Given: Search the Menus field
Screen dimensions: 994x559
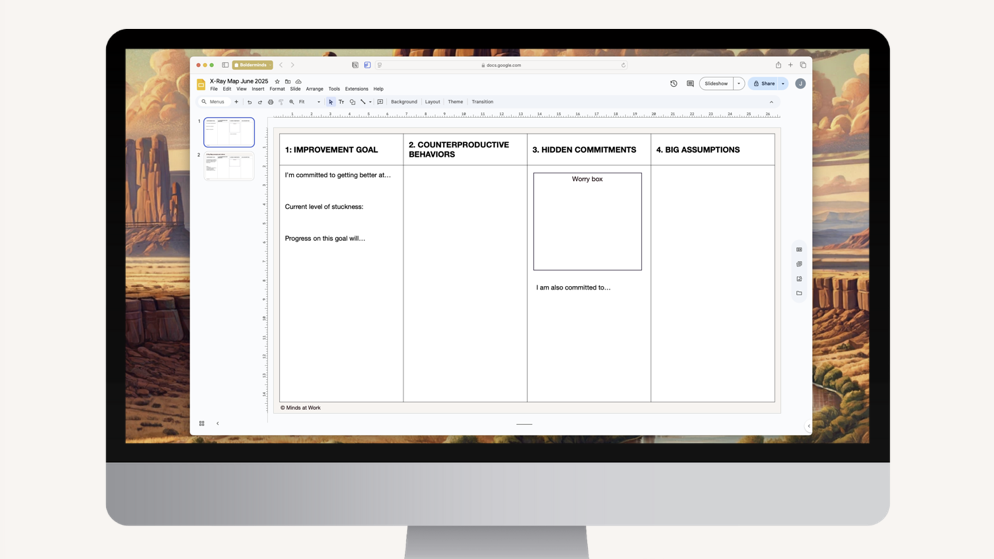Looking at the screenshot, I should point(214,101).
